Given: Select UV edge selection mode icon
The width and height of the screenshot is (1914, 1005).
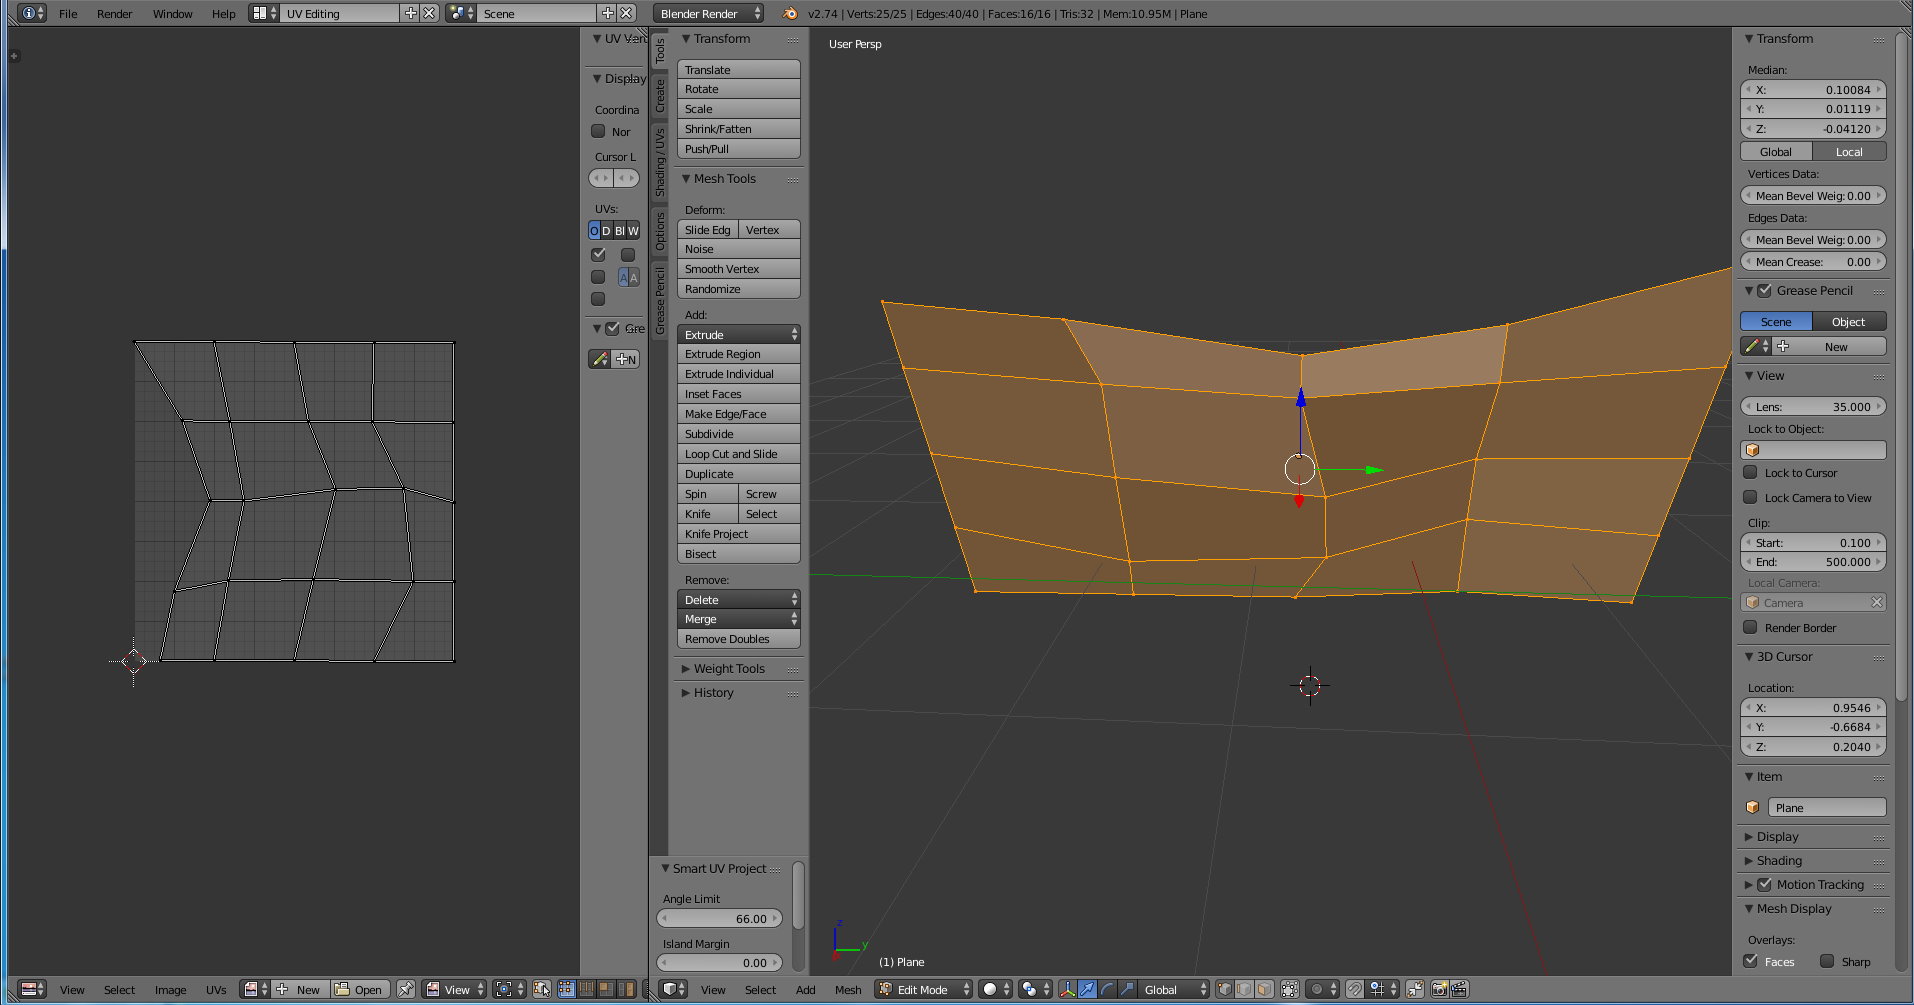Looking at the screenshot, I should click(x=586, y=989).
